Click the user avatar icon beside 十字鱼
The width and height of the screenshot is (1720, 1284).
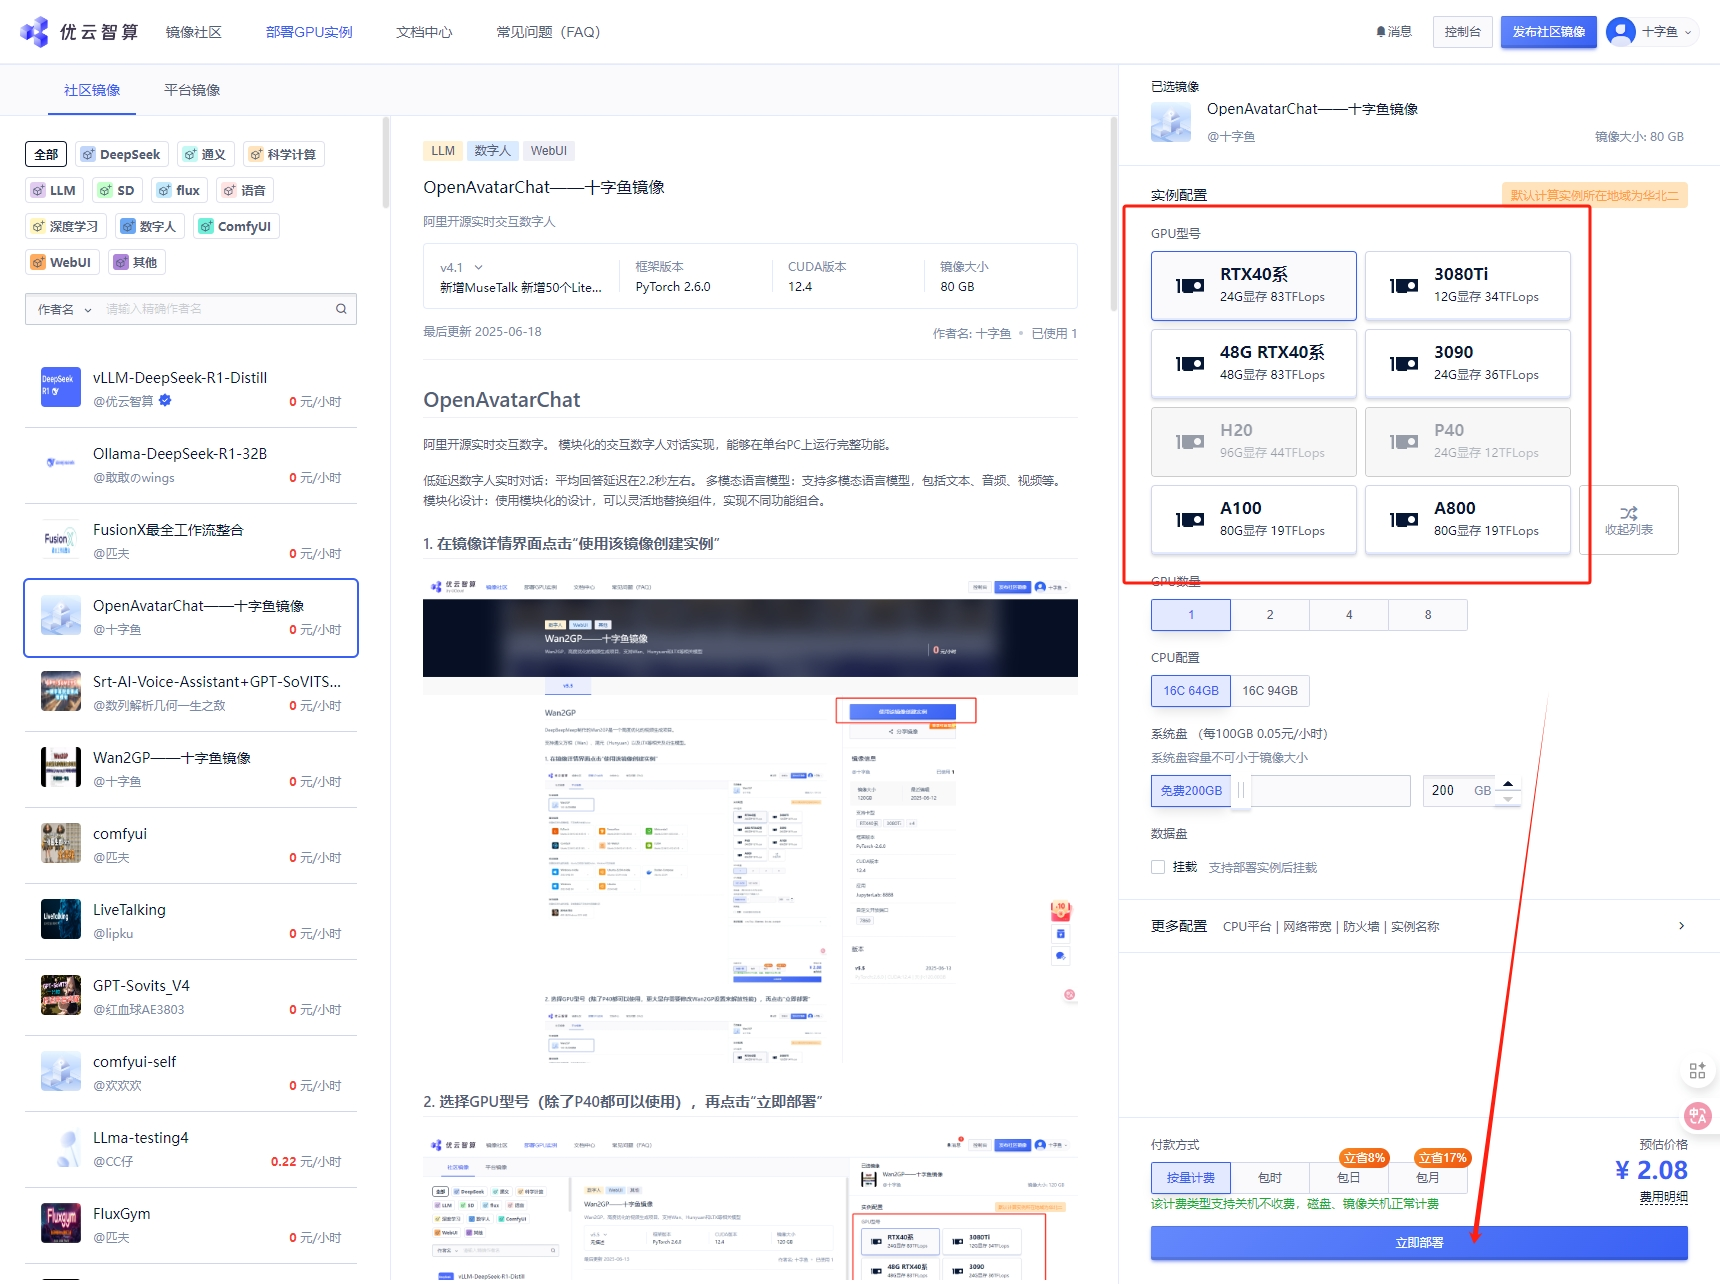(1620, 32)
